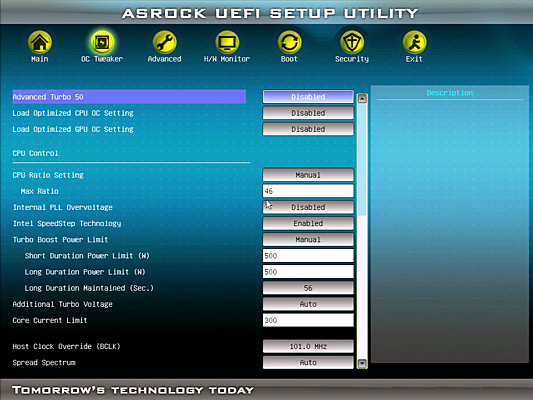
Task: Select the Spread Spectrum label
Action: [44, 363]
